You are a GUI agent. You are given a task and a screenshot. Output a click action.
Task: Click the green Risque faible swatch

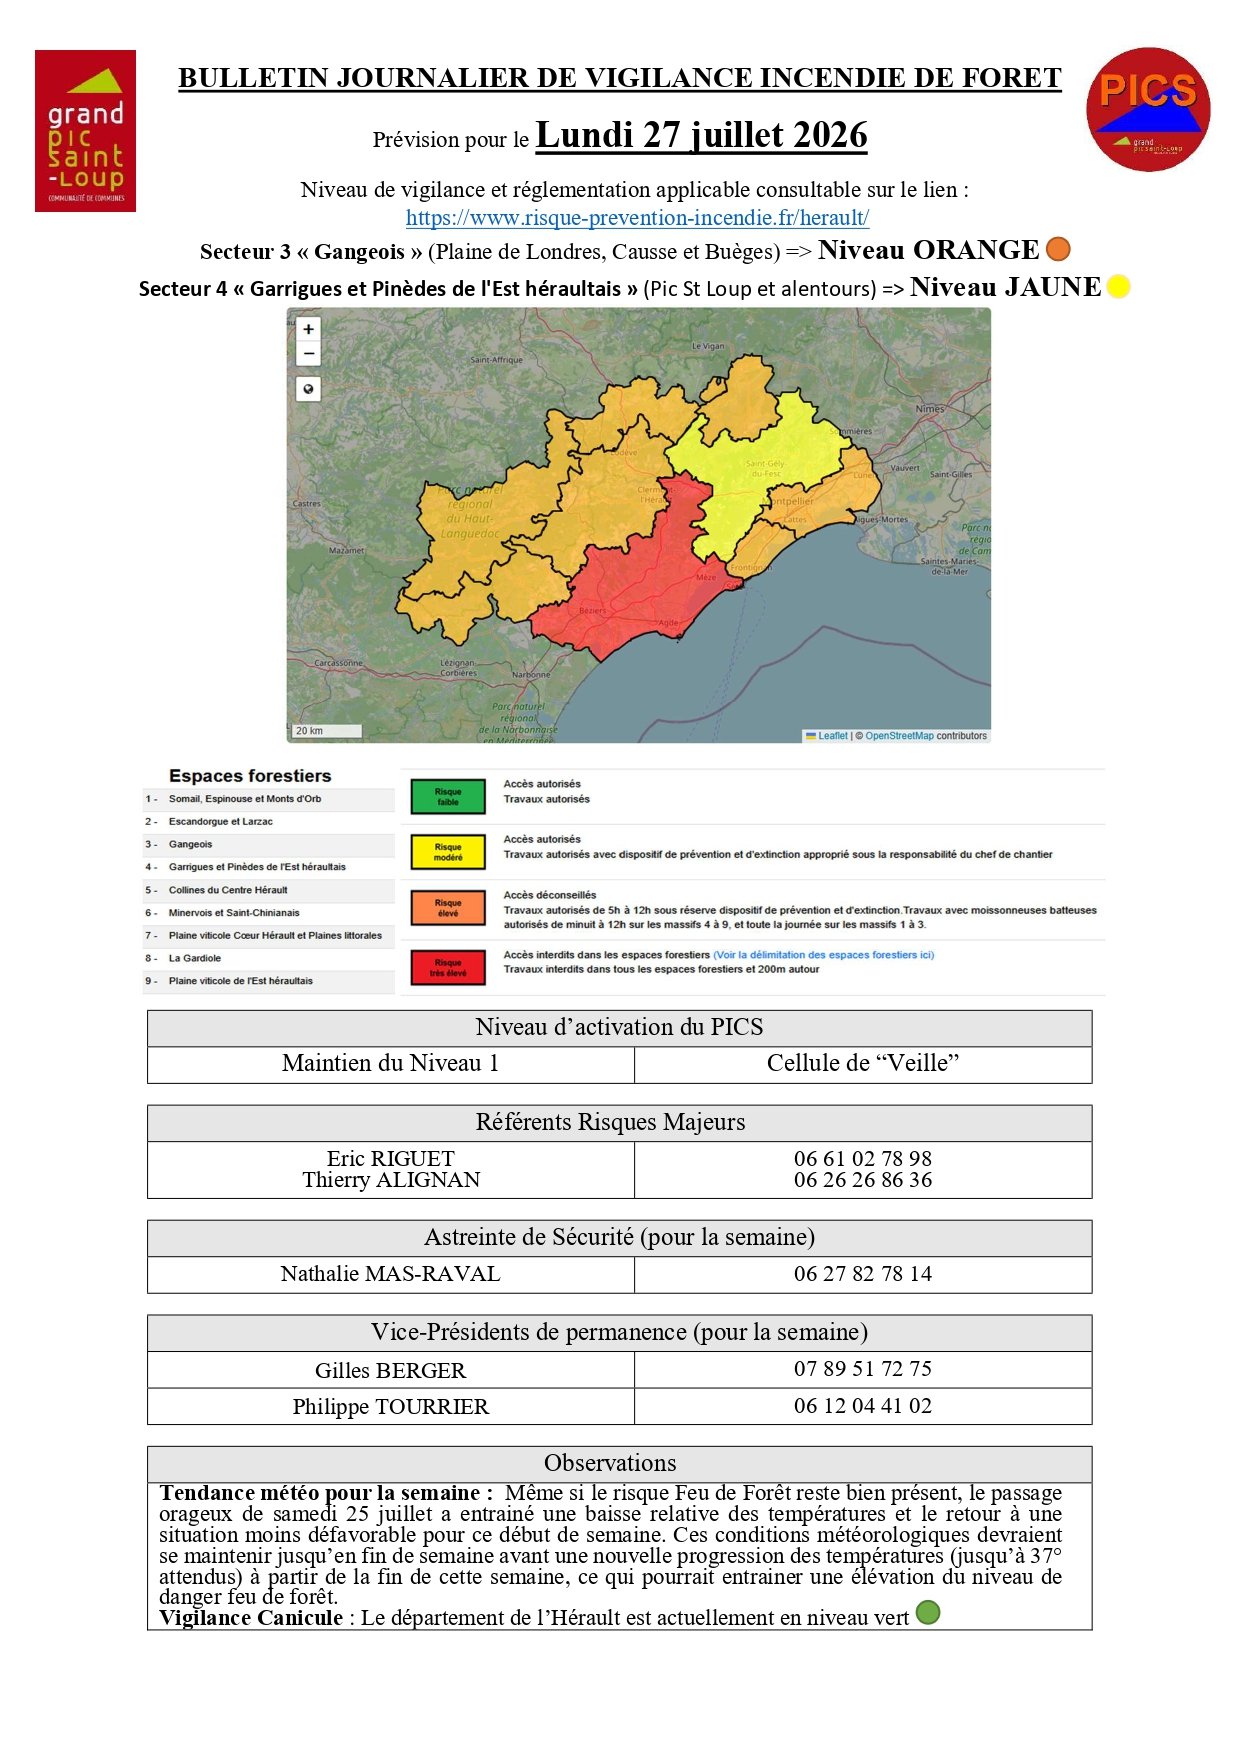coord(448,797)
